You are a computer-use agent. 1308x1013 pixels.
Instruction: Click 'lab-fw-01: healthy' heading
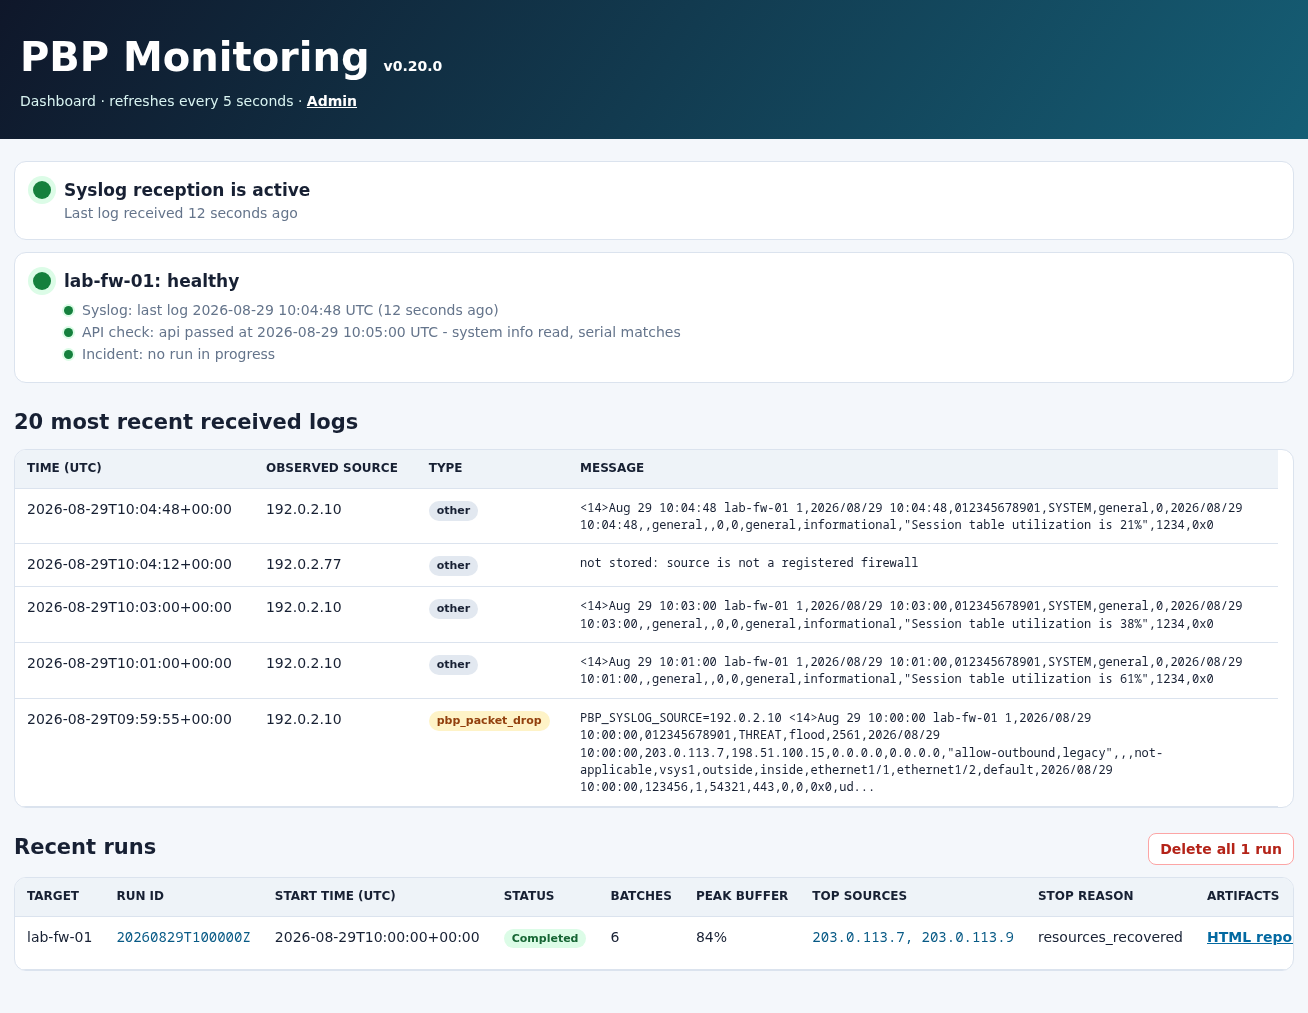pyautogui.click(x=152, y=281)
